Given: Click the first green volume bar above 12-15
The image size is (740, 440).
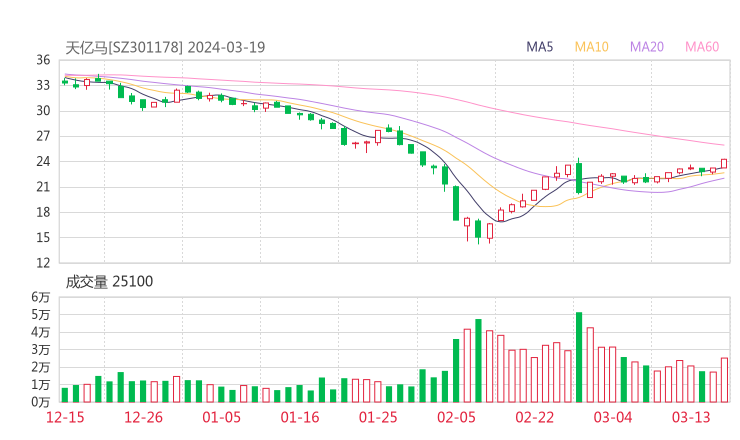Looking at the screenshot, I should point(65,395).
